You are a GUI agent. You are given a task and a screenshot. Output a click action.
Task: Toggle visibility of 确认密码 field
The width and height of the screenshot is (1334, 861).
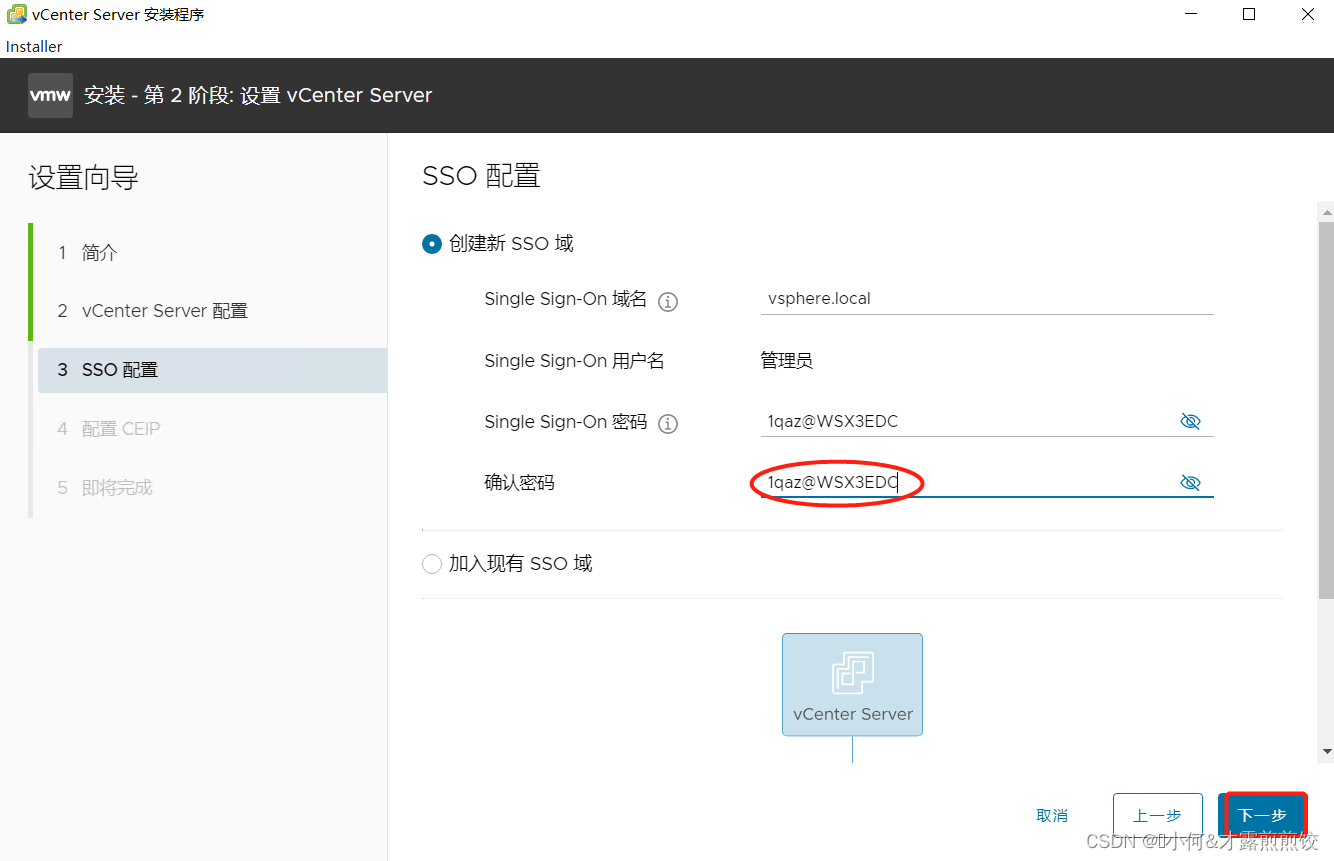click(1190, 483)
